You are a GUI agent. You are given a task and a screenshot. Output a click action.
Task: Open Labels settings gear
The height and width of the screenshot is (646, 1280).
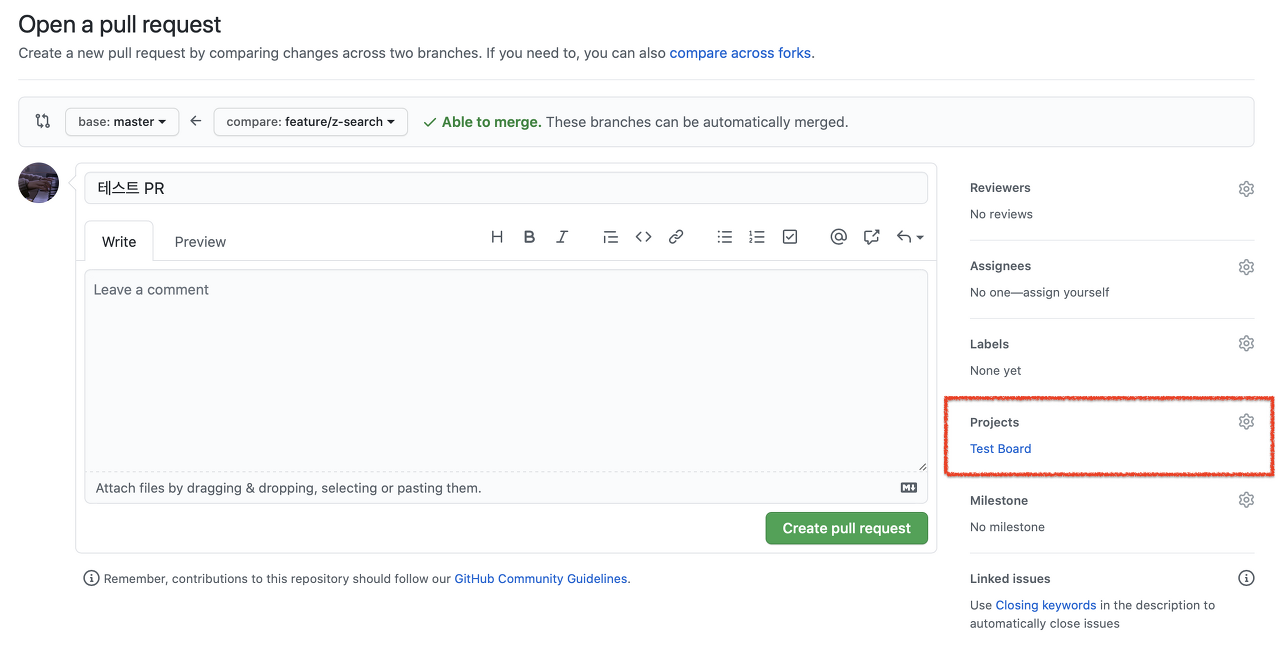click(1246, 343)
